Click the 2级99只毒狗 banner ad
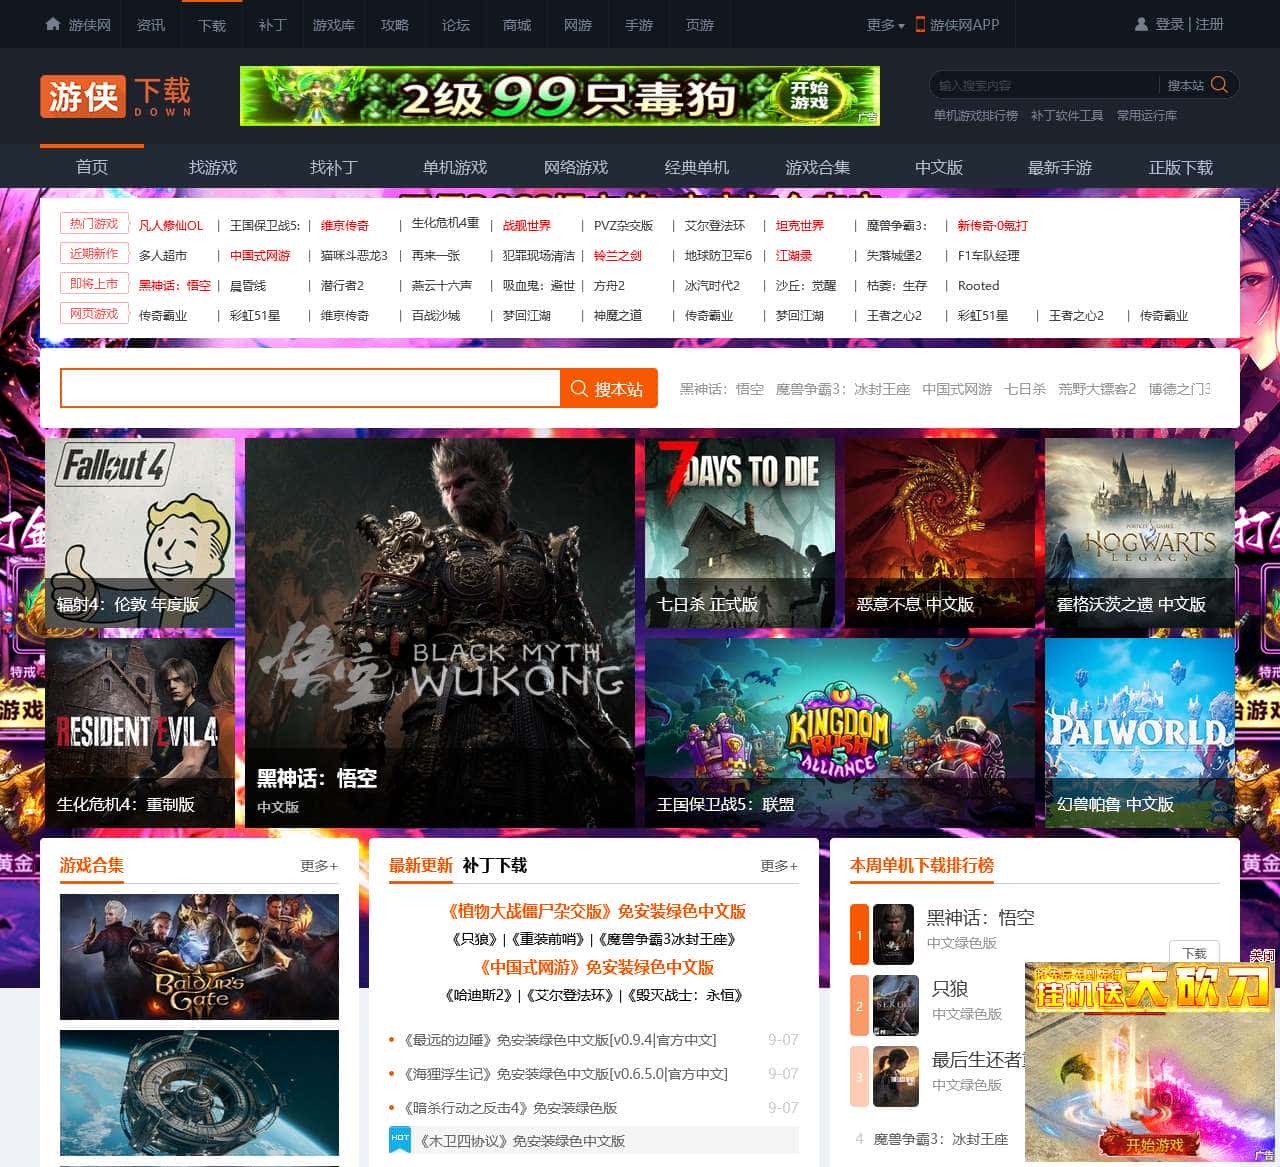Screen dimensions: 1280x1167 point(560,96)
